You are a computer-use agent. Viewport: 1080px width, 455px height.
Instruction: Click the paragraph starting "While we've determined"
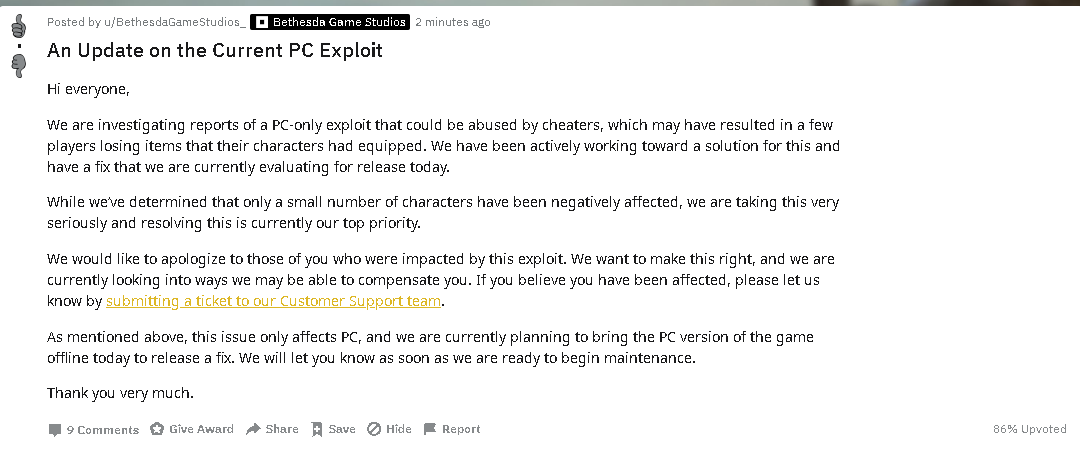click(x=443, y=213)
